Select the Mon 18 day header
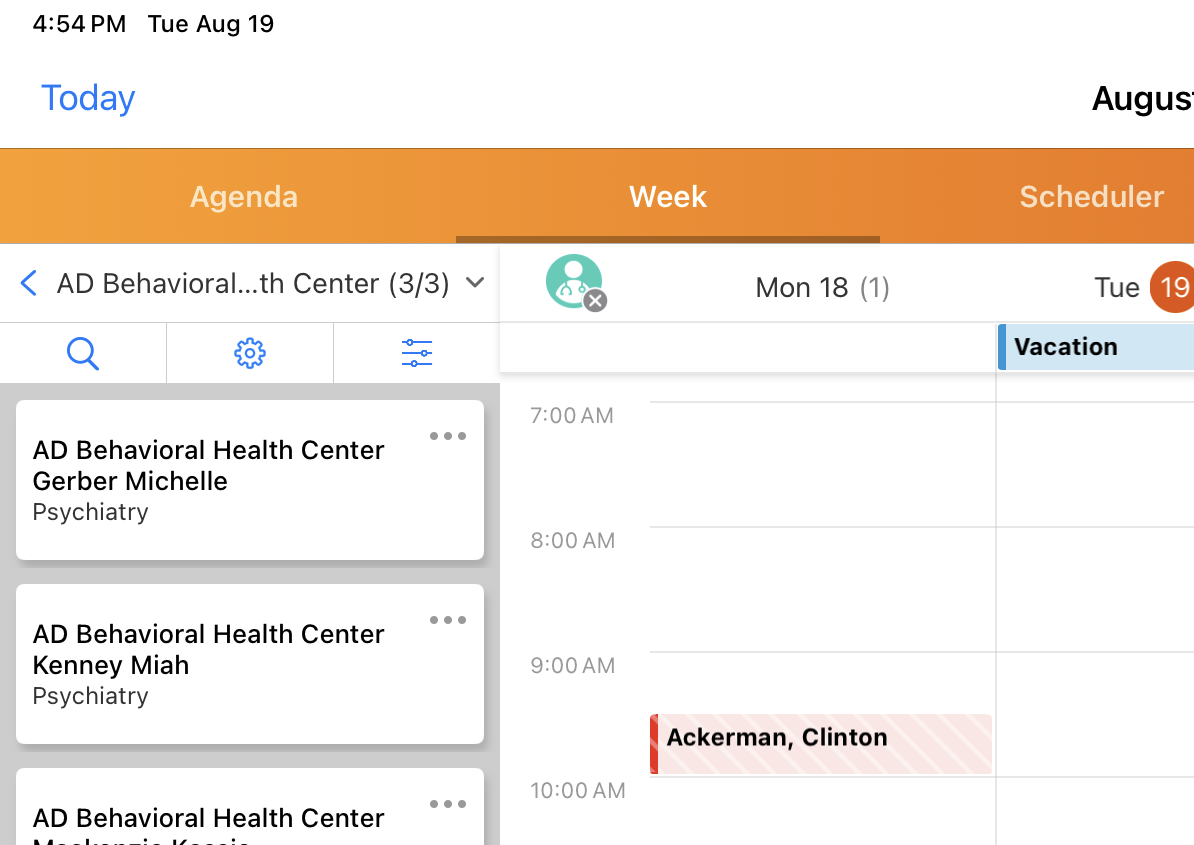The image size is (1194, 845). (822, 288)
